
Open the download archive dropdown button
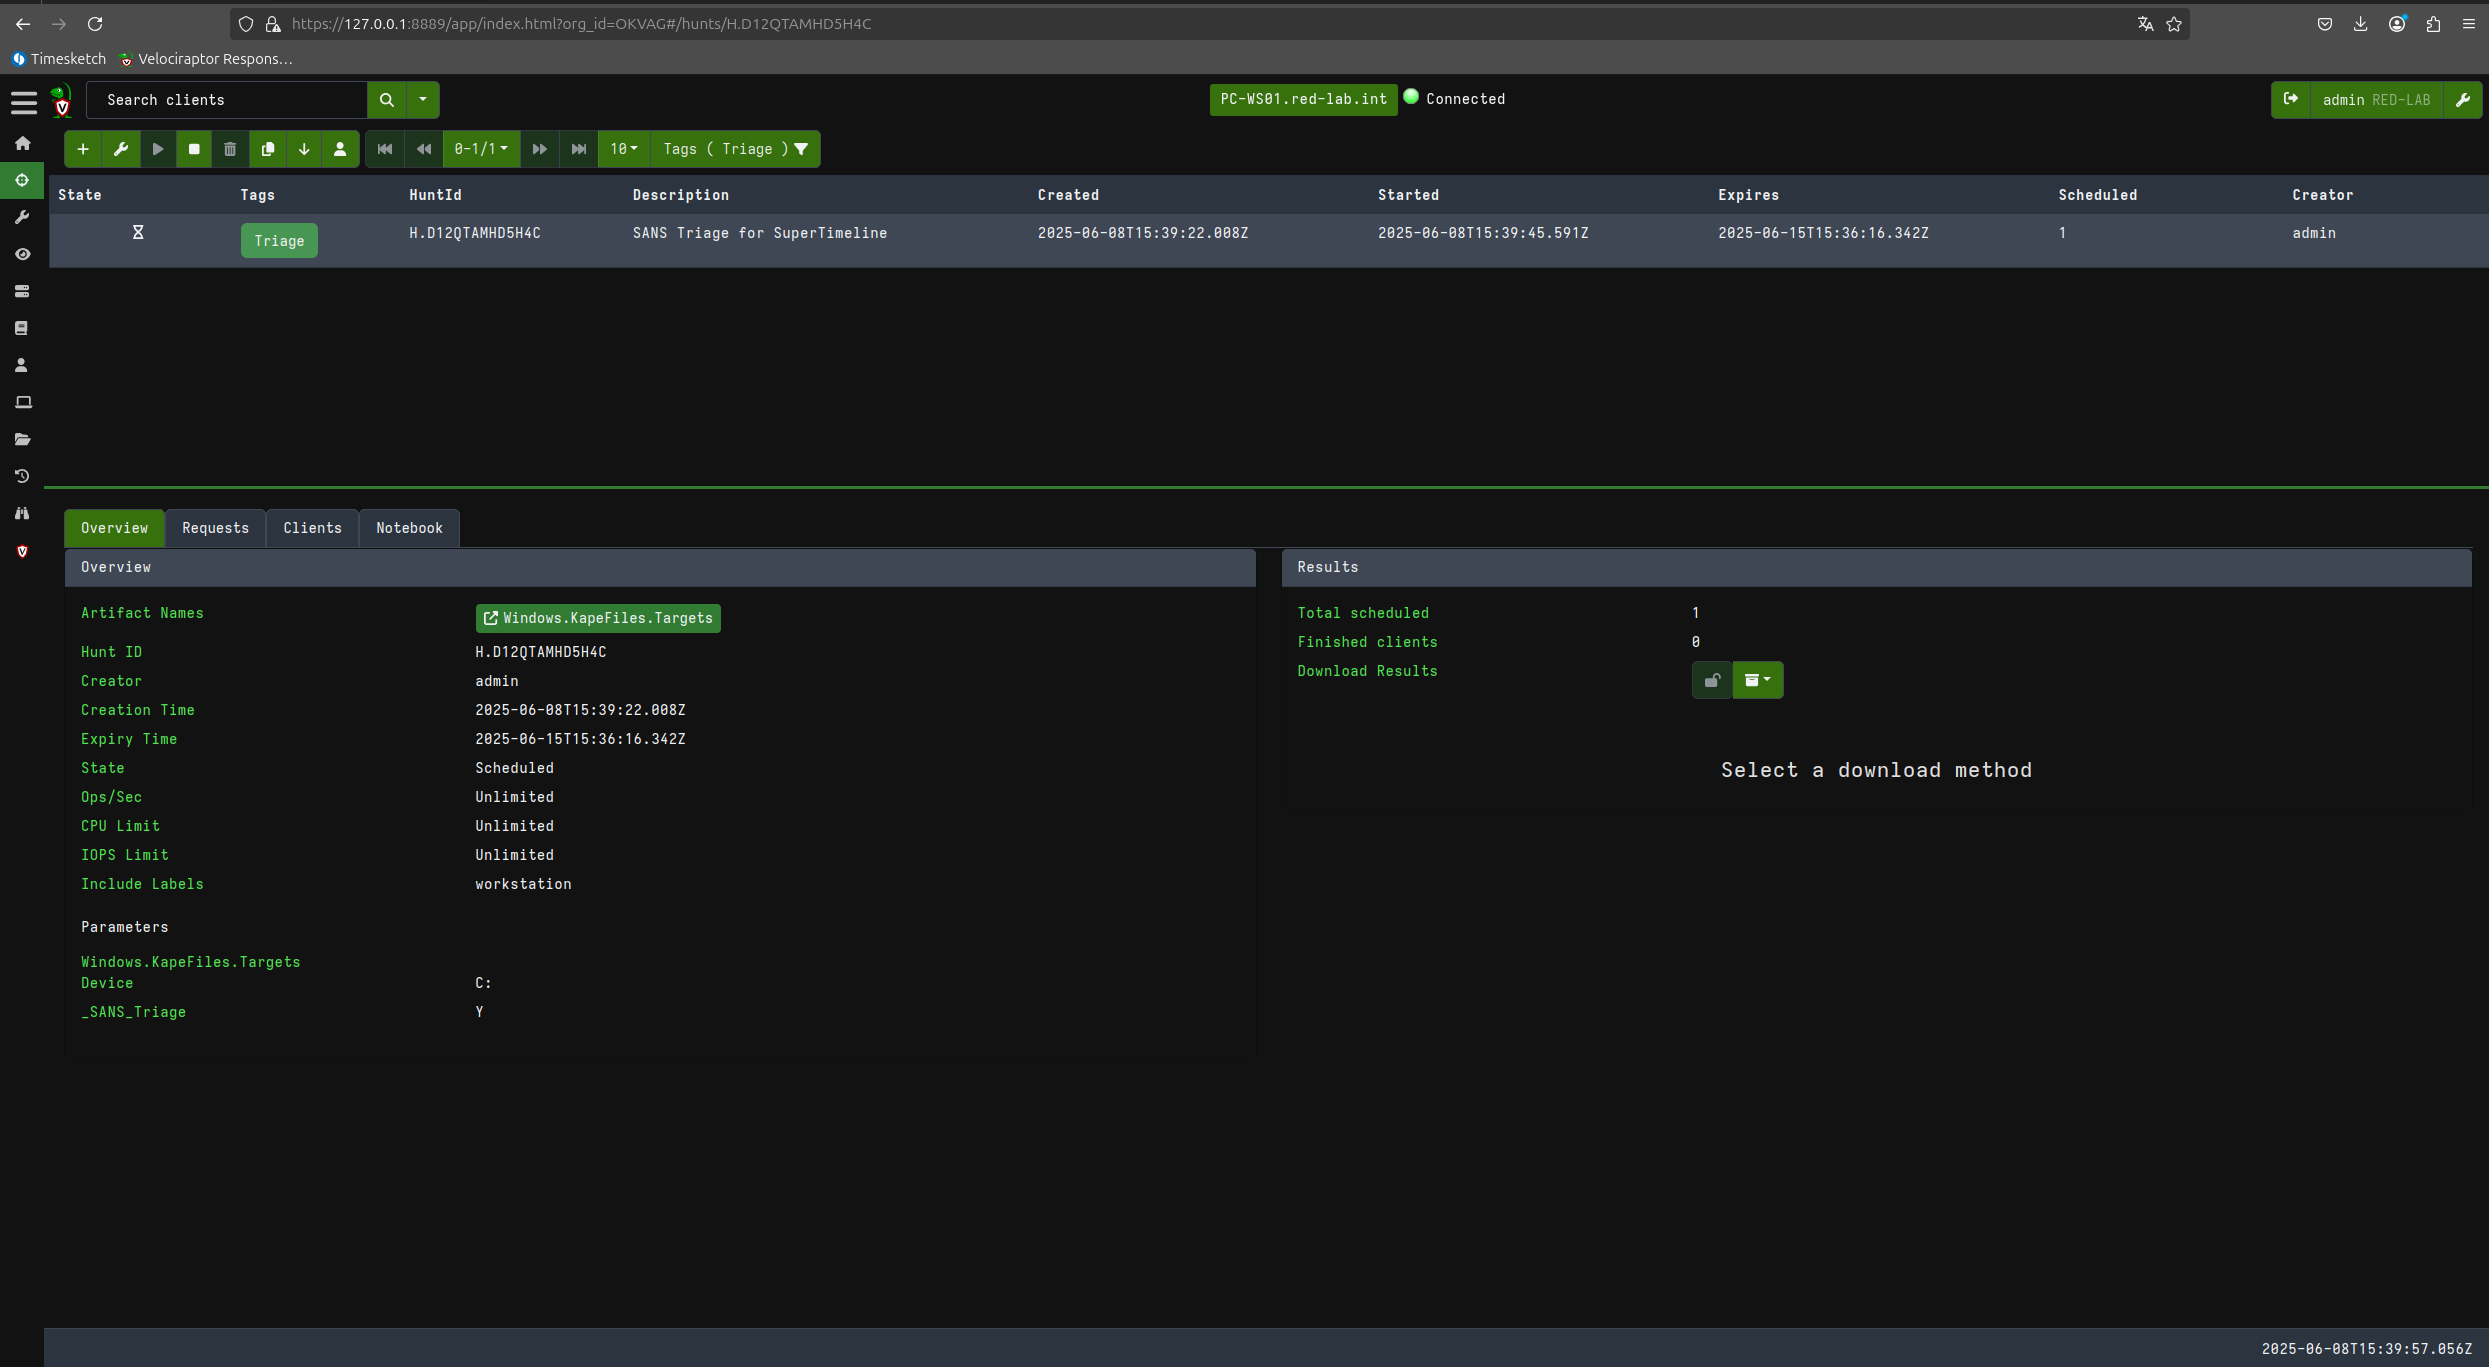1757,680
